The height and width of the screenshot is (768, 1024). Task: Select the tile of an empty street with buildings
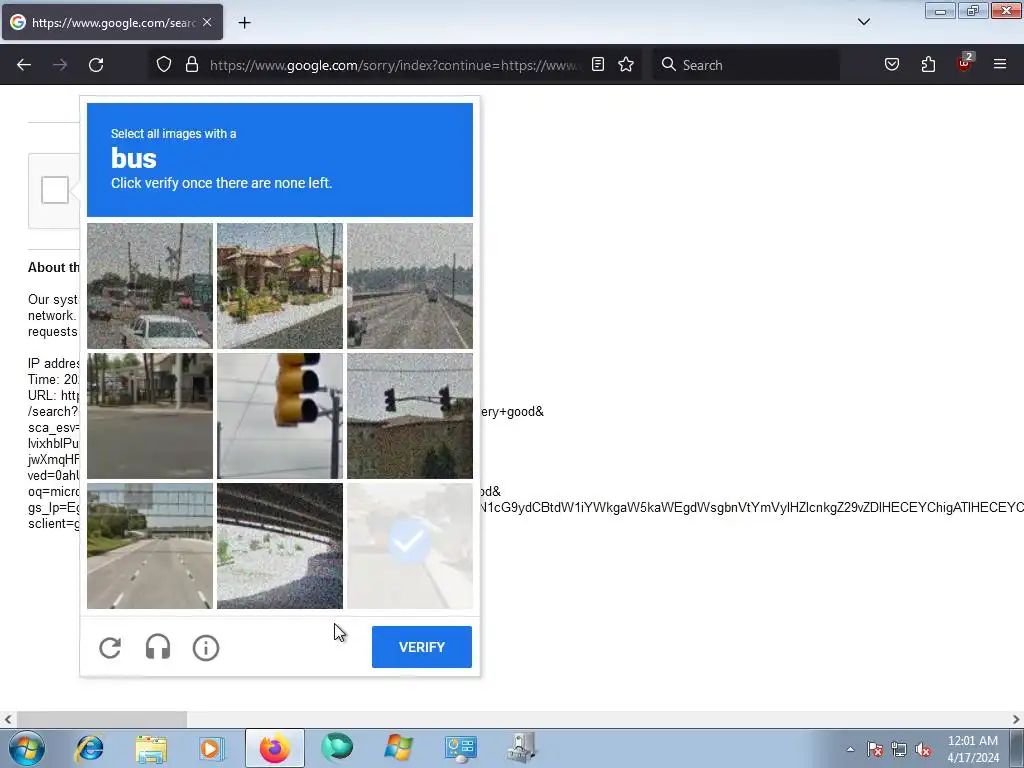click(x=150, y=416)
